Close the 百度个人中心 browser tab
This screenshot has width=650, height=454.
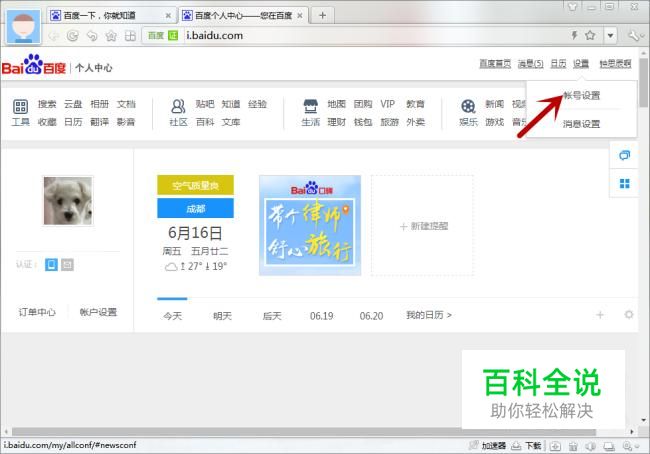[300, 16]
